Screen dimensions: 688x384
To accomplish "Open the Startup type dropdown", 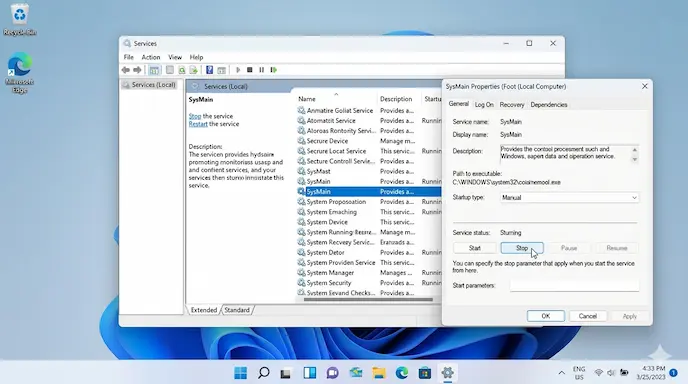I will (569, 197).
